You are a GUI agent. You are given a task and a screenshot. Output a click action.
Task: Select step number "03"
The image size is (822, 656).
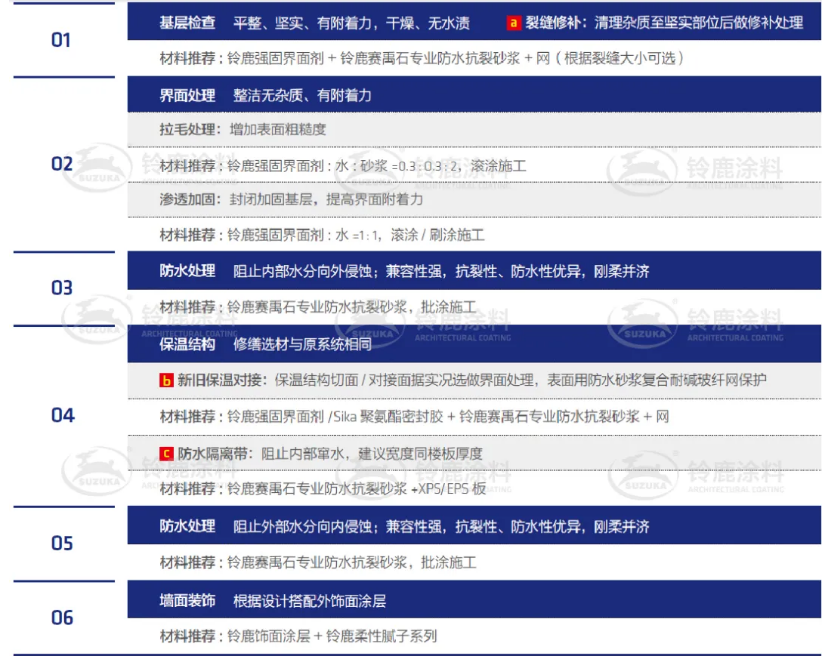(62, 288)
